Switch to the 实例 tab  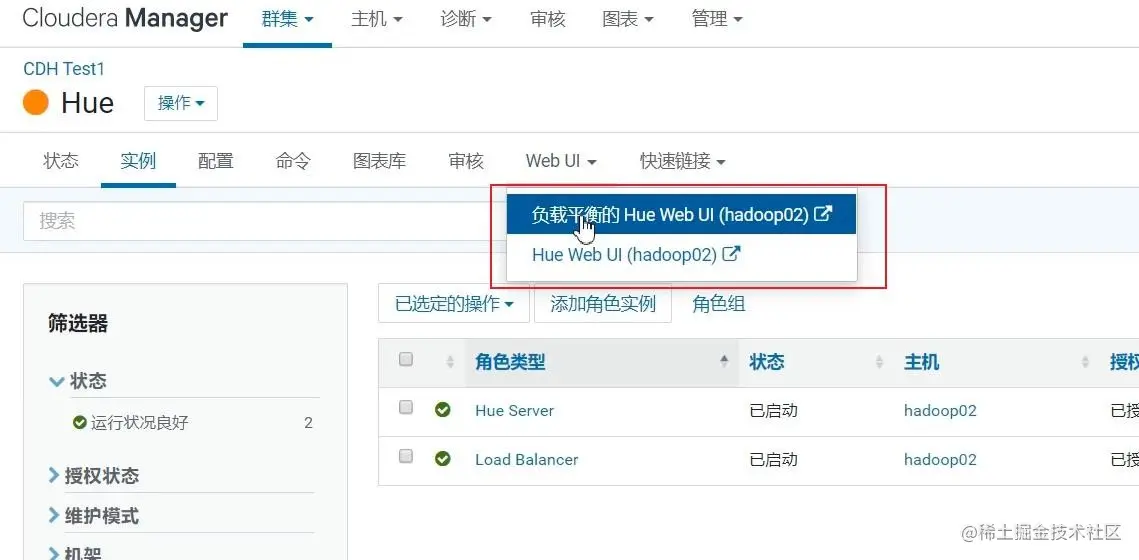pos(138,161)
